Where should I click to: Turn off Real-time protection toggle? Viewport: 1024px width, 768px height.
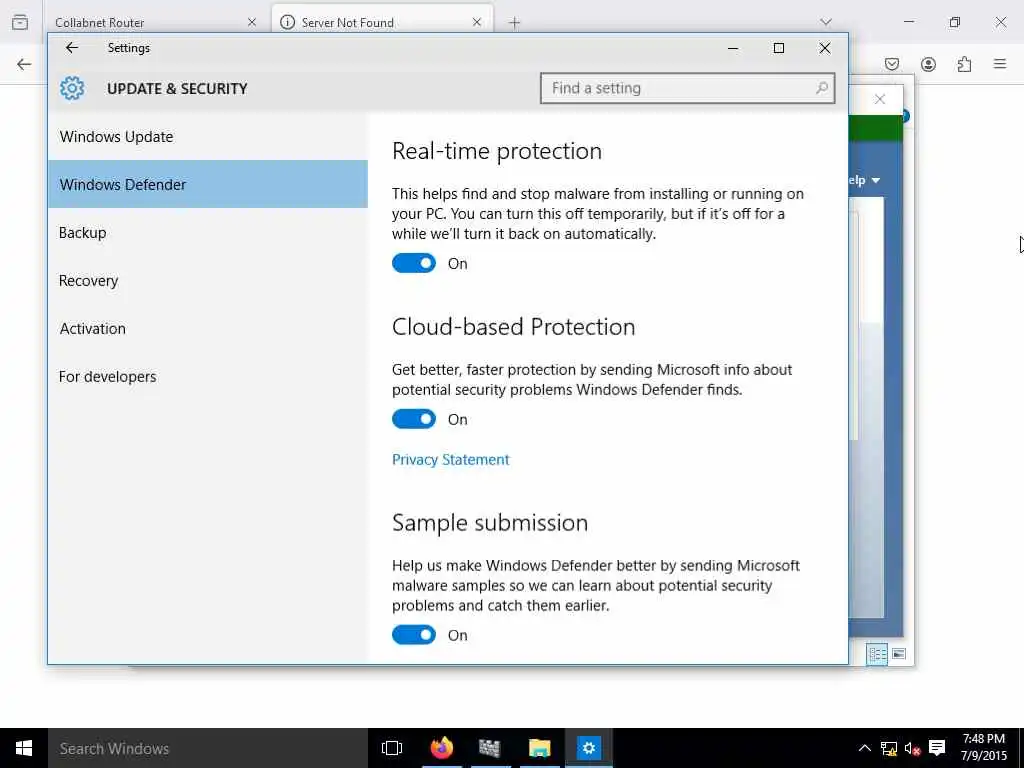tap(414, 263)
